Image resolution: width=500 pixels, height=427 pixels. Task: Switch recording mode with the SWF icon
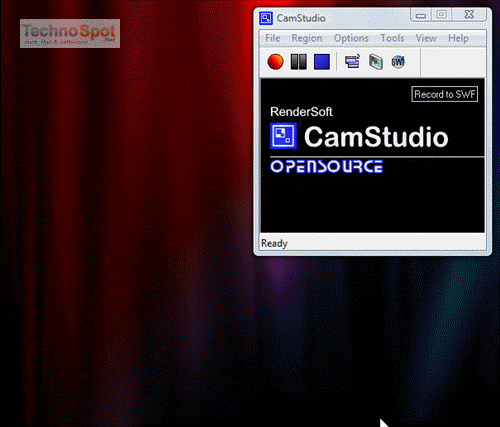click(398, 62)
